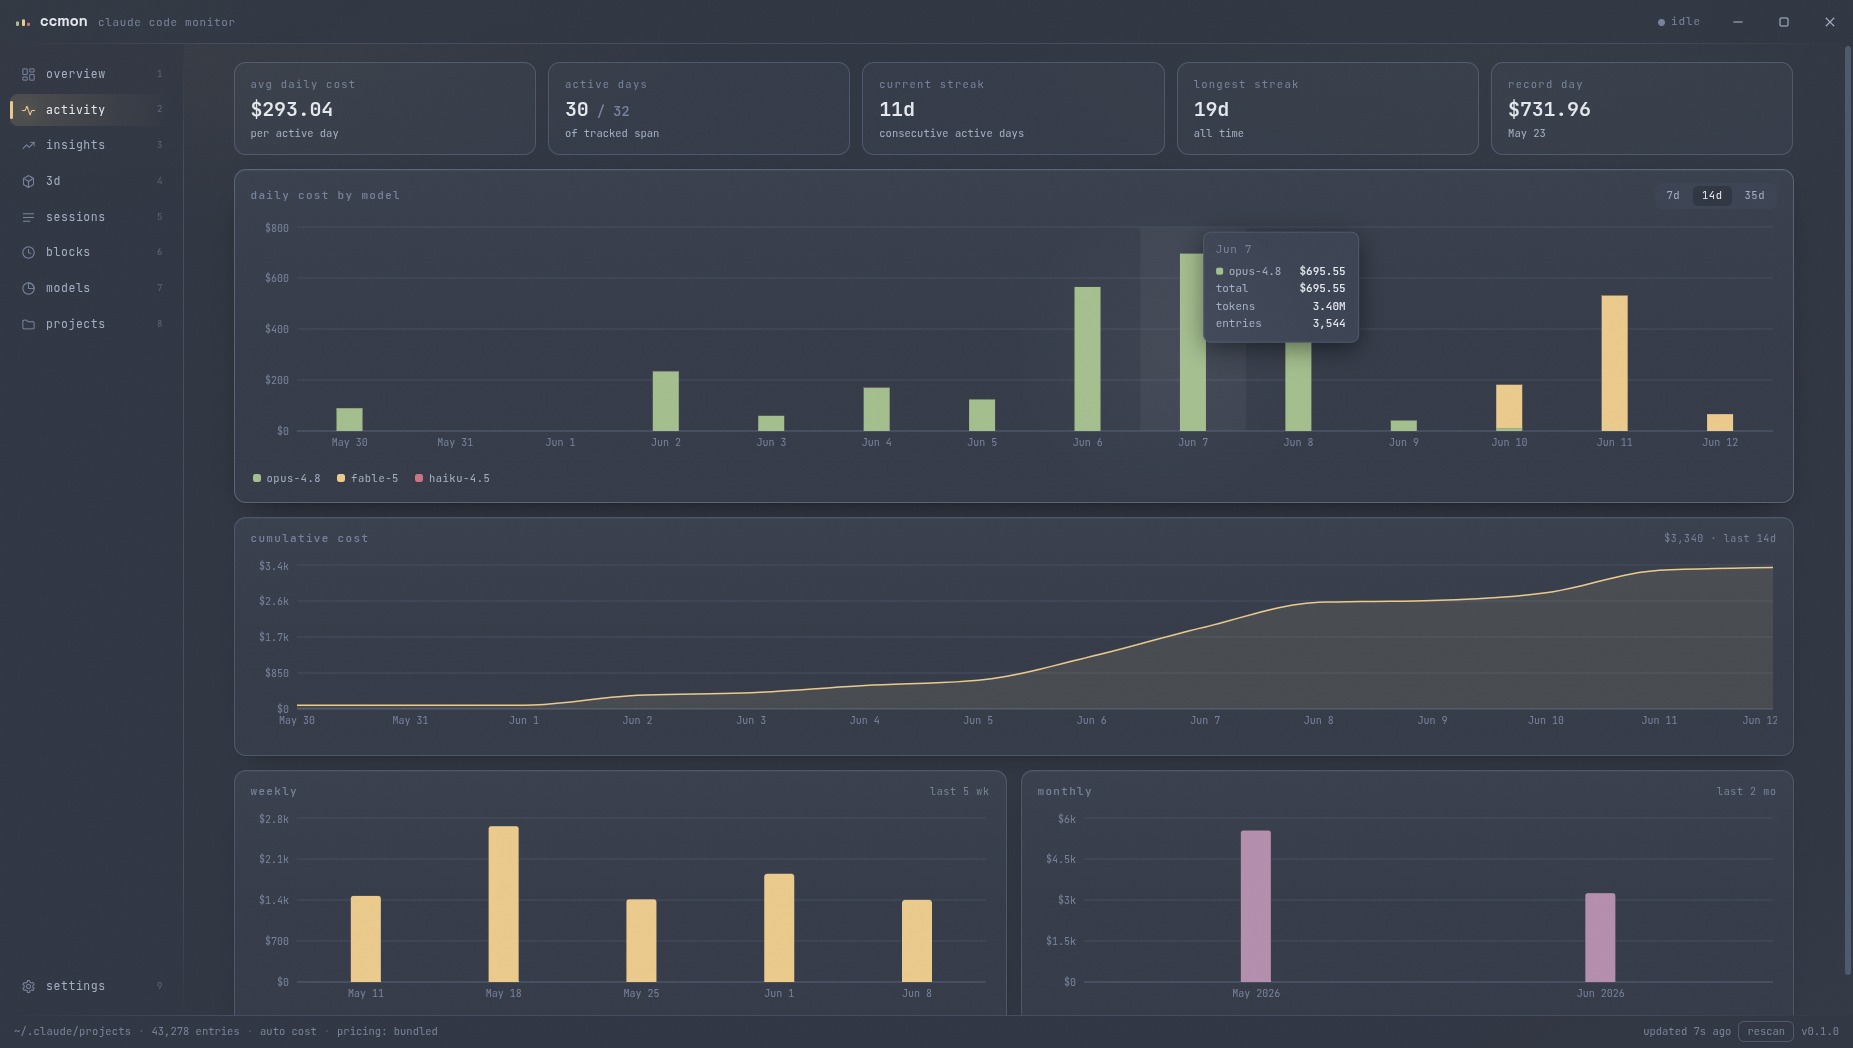Click the haiku-4.5 red legend swatch
This screenshot has height=1048, width=1853.
419,479
